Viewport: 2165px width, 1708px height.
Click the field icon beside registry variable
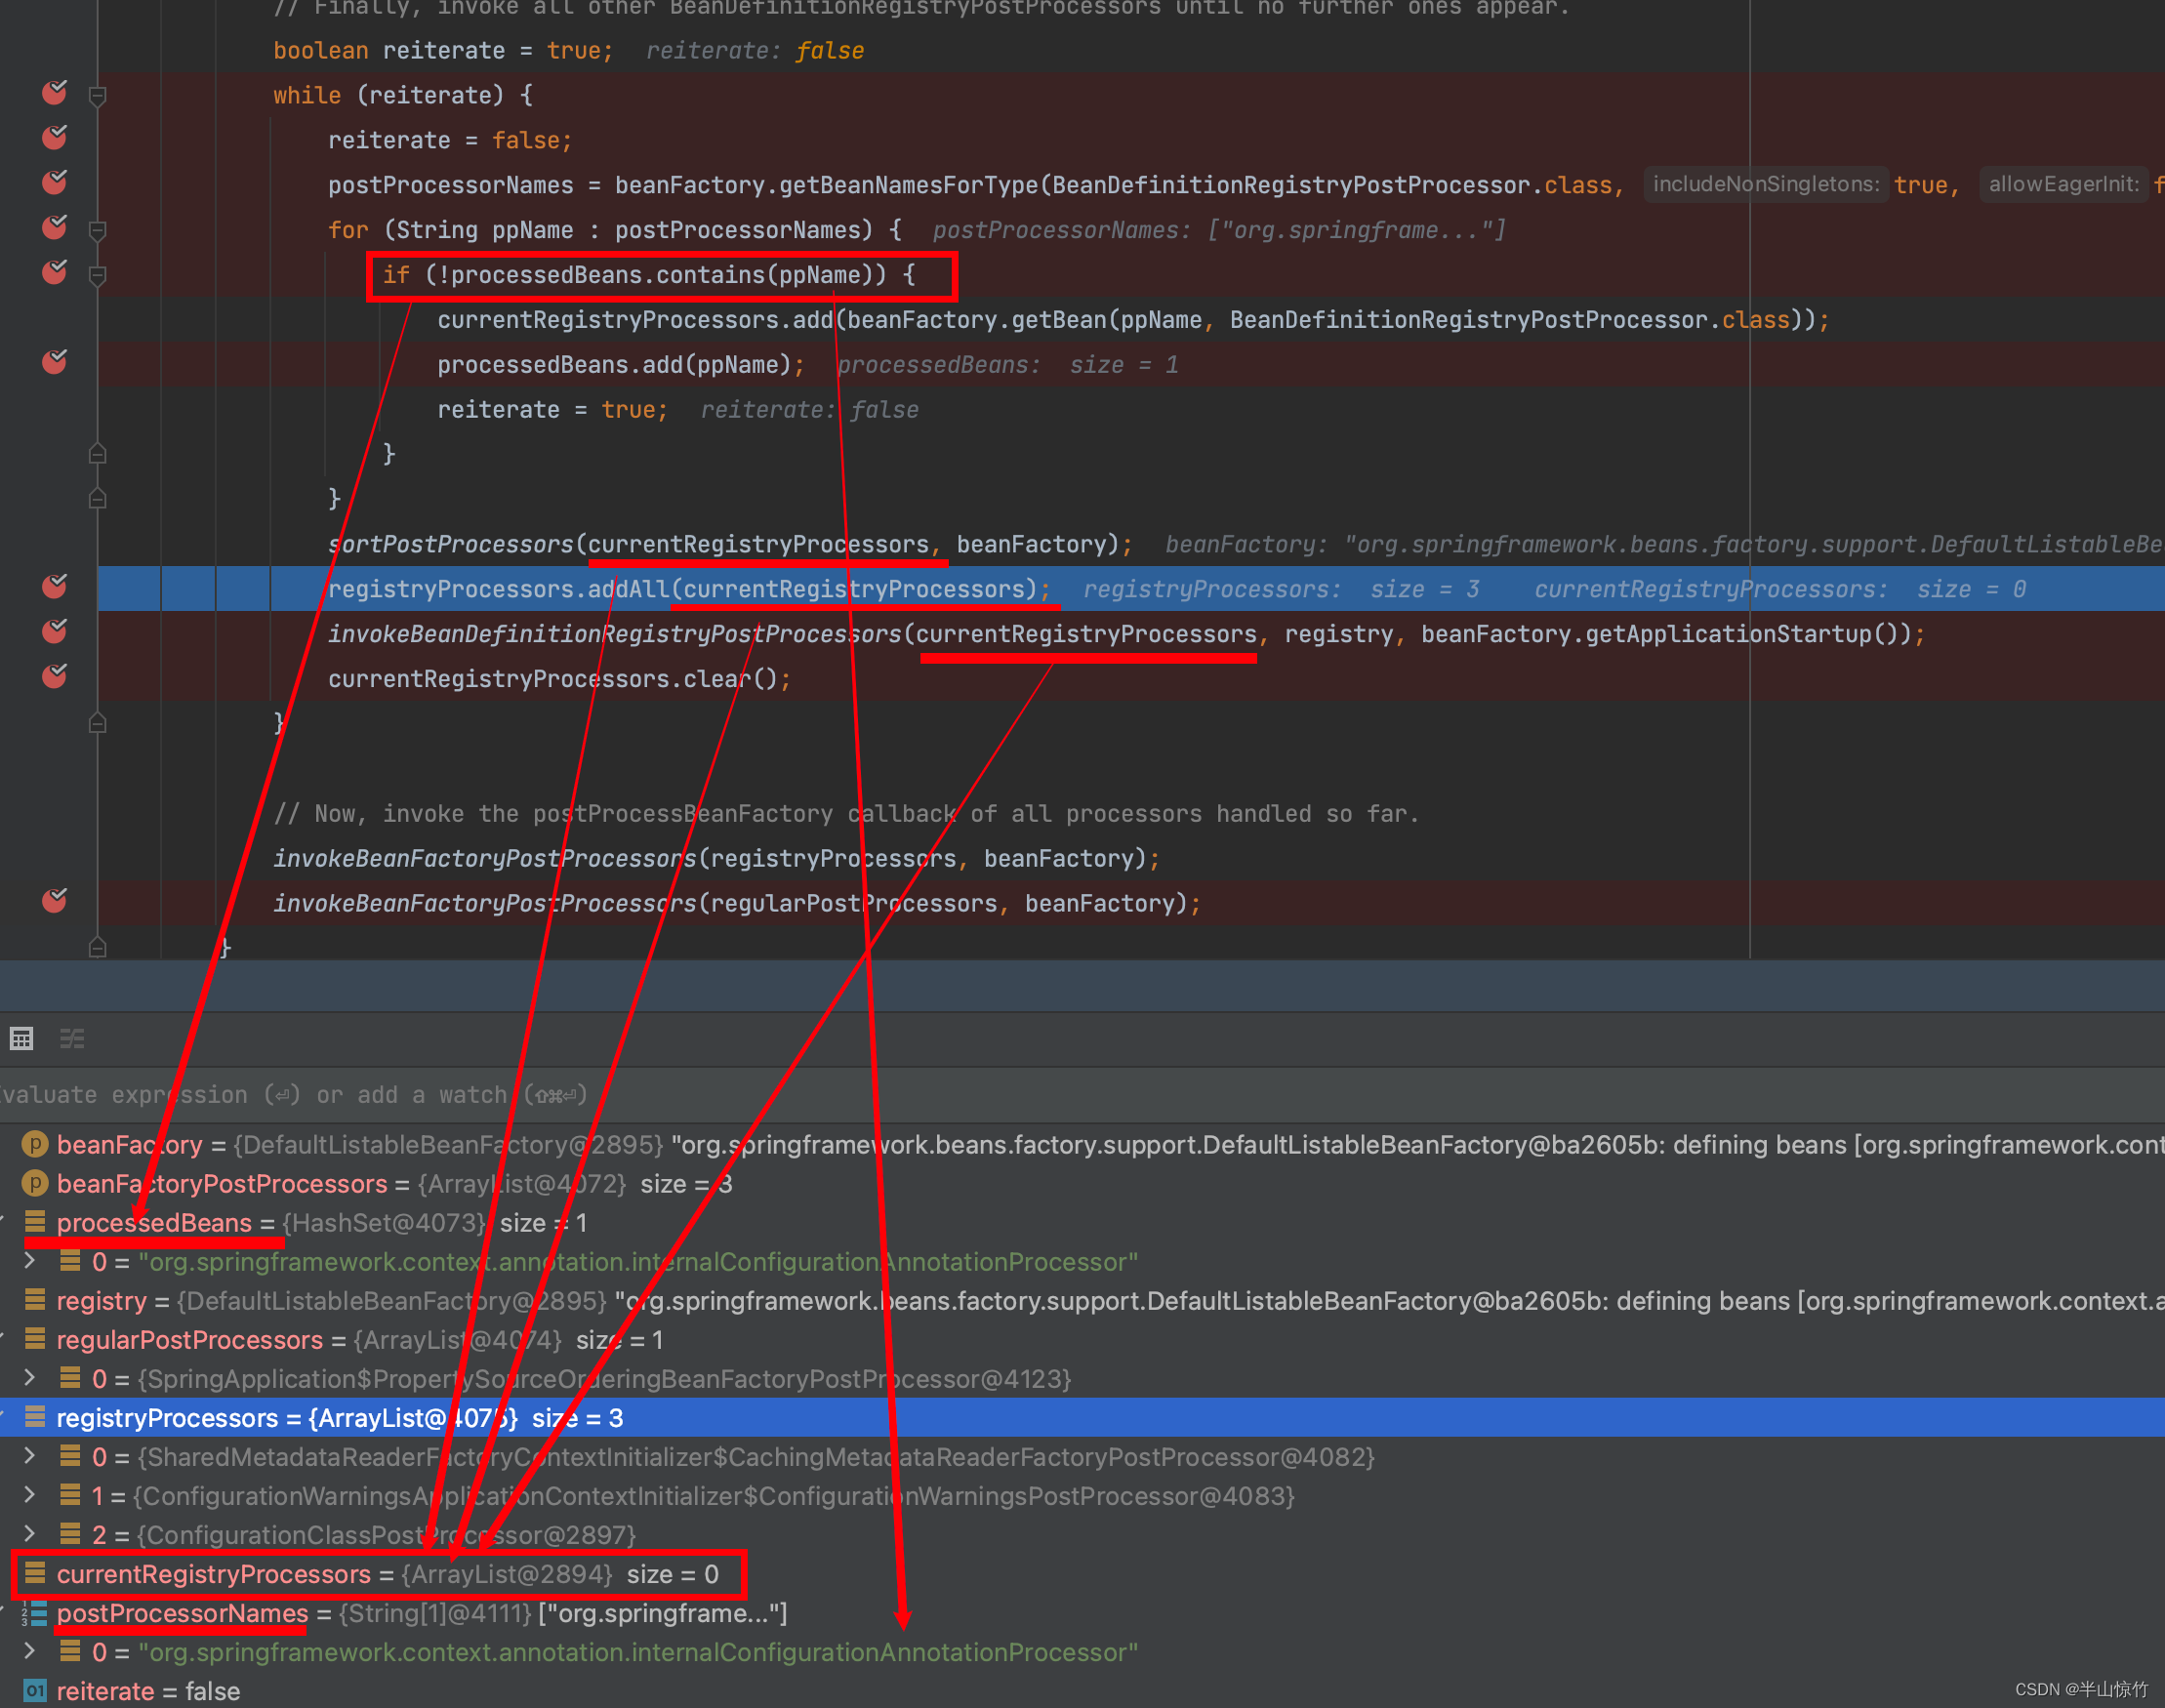(x=35, y=1299)
